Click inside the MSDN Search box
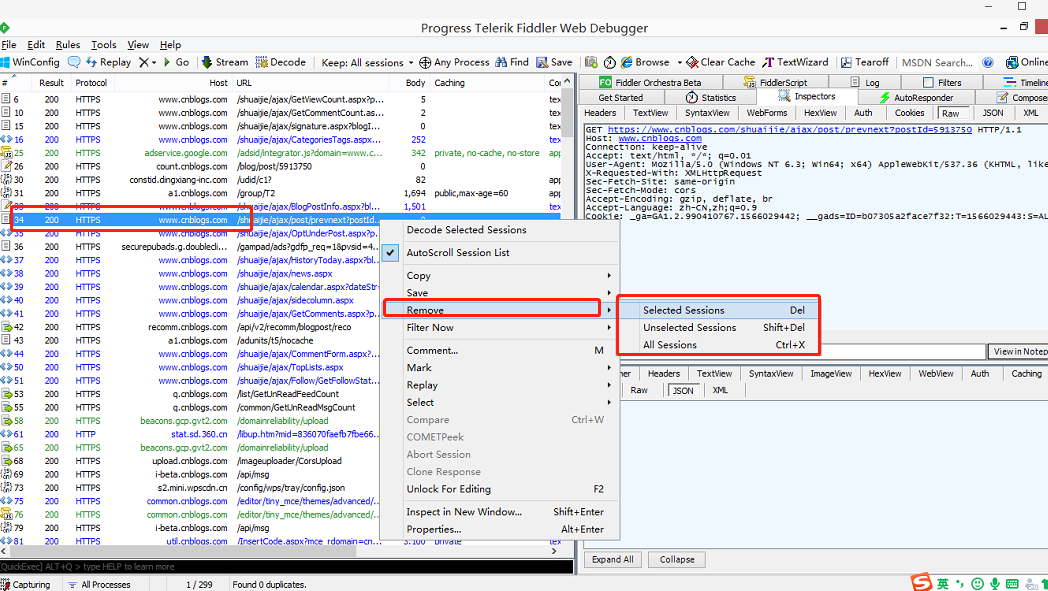This screenshot has height=591, width=1048. pos(937,63)
